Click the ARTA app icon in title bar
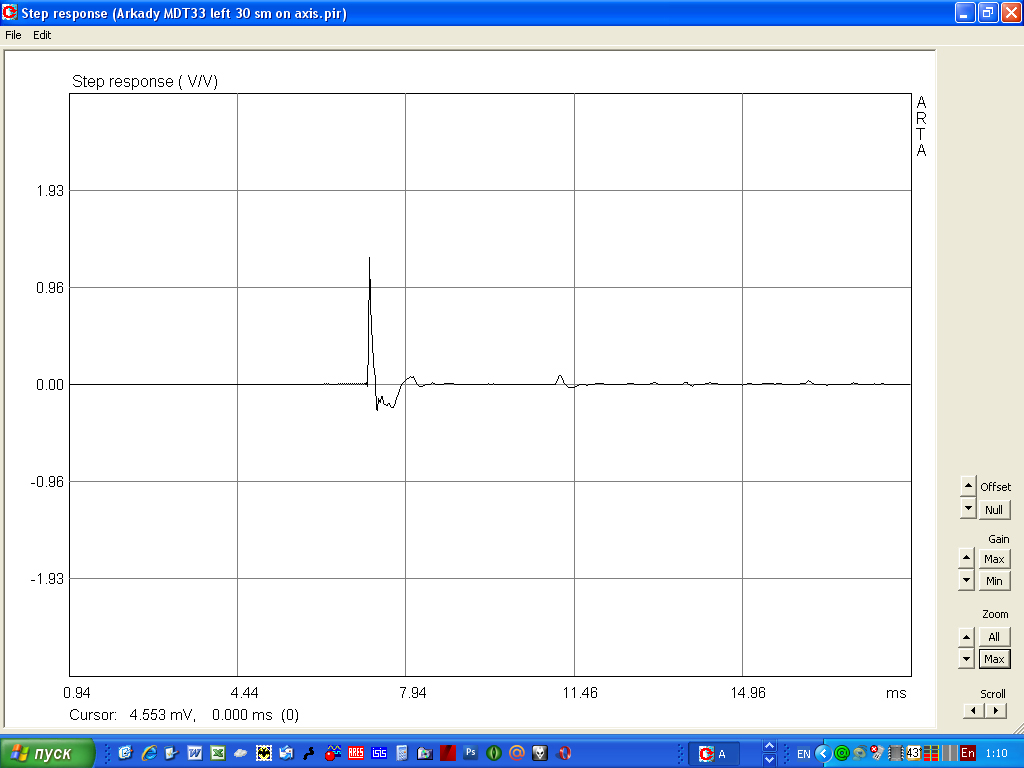The width and height of the screenshot is (1024, 768). [x=10, y=12]
